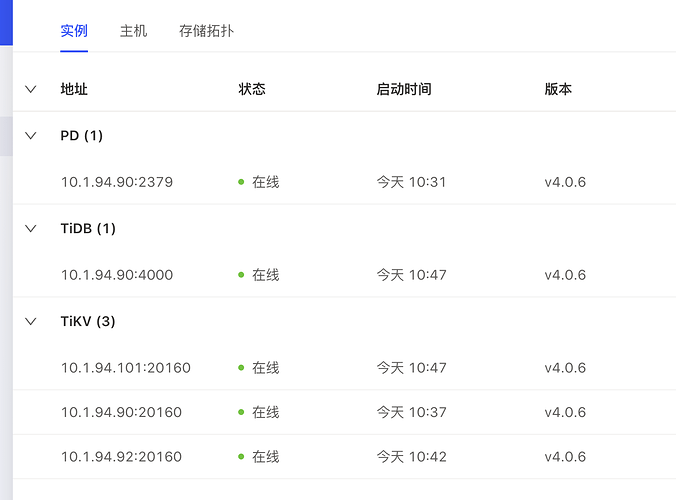Viewport: 676px width, 500px height.
Task: Click the 版本 column header
Action: (558, 89)
